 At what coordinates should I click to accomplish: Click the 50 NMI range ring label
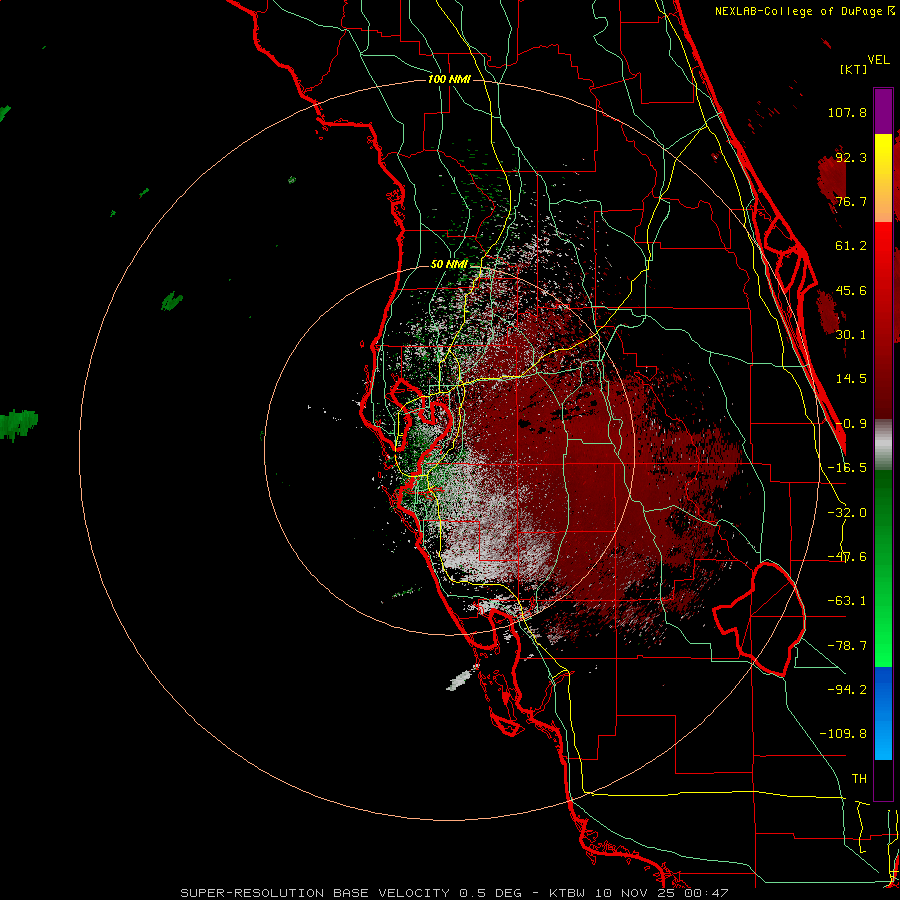449,265
